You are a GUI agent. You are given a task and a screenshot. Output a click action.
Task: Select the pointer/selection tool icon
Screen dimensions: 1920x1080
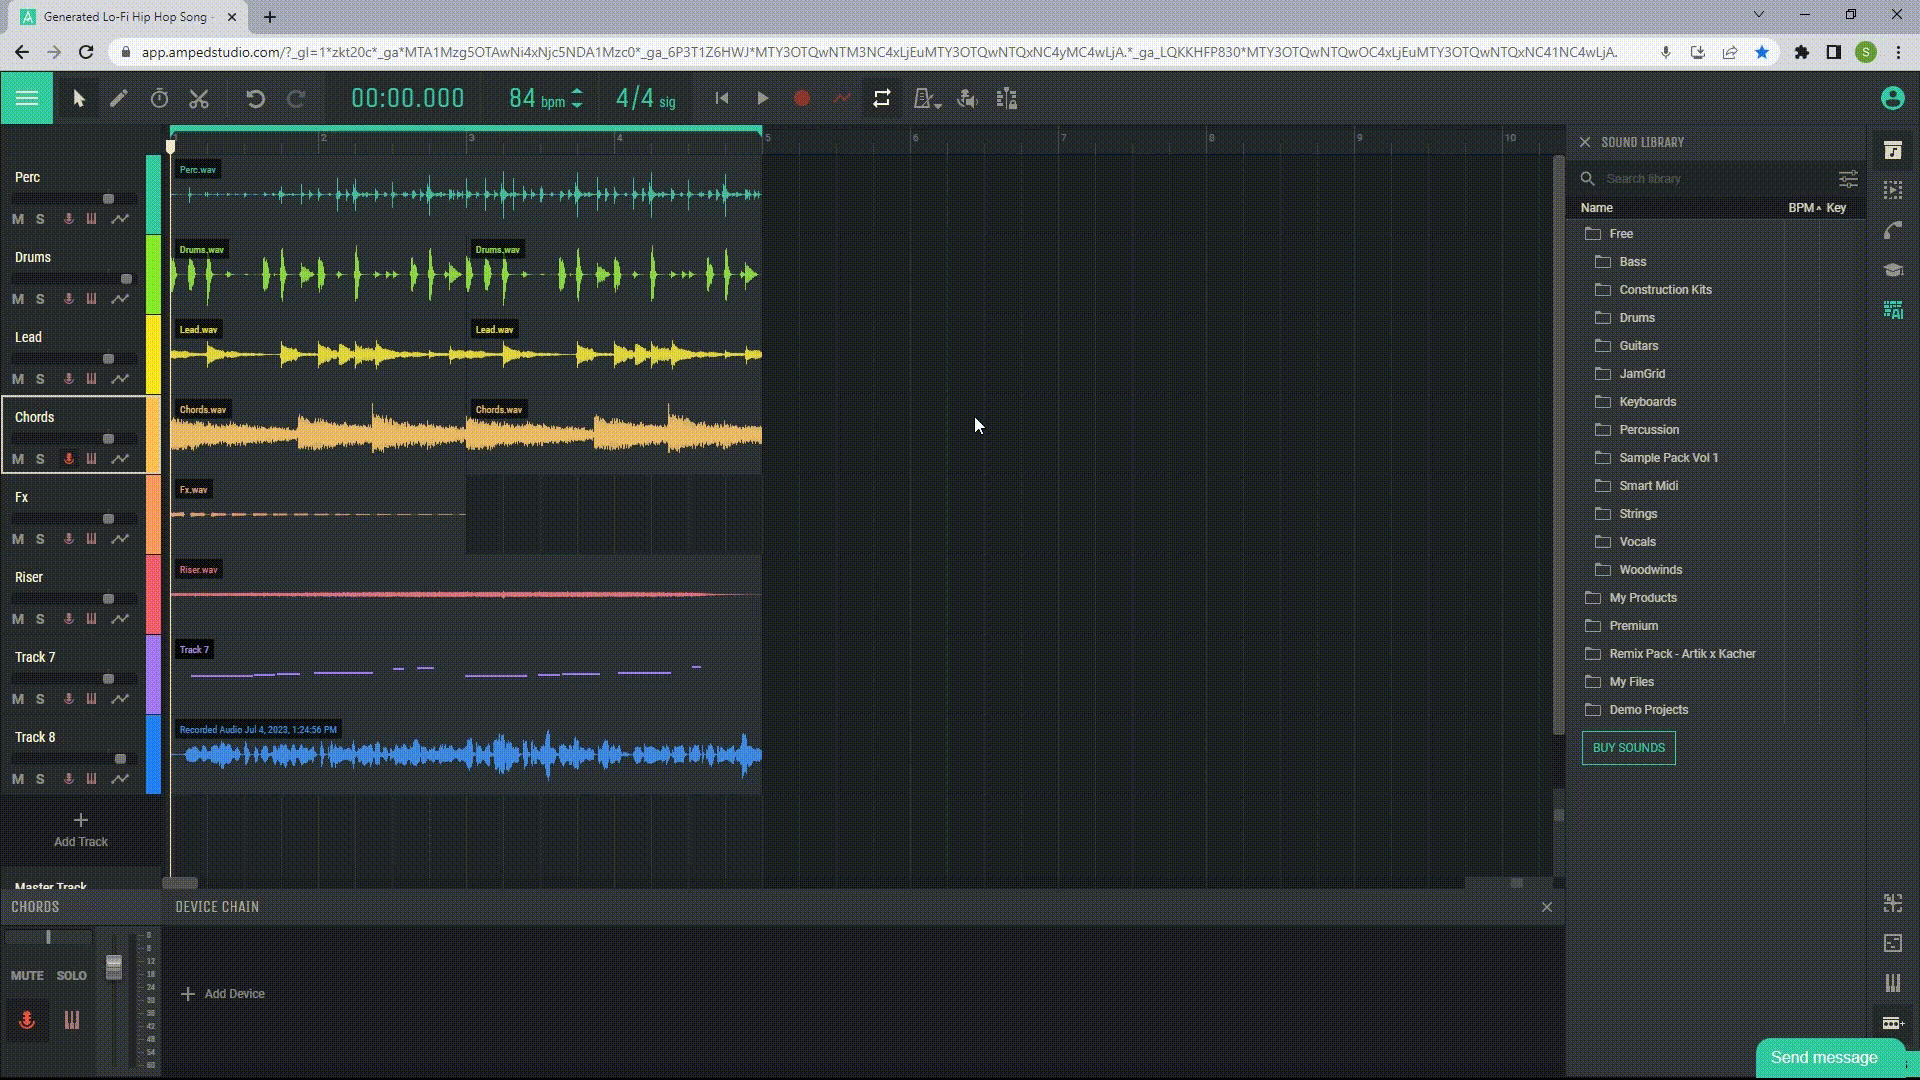[76, 98]
